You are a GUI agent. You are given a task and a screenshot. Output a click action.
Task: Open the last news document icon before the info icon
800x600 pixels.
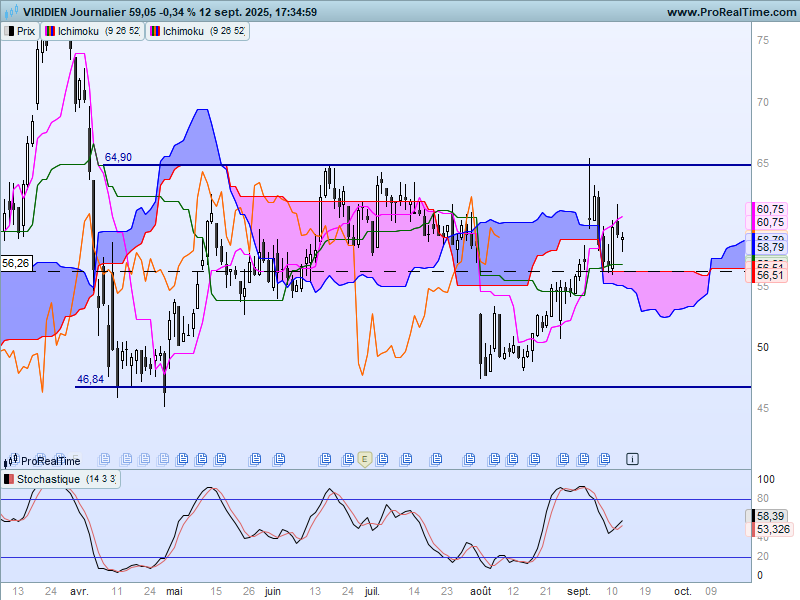tap(604, 459)
